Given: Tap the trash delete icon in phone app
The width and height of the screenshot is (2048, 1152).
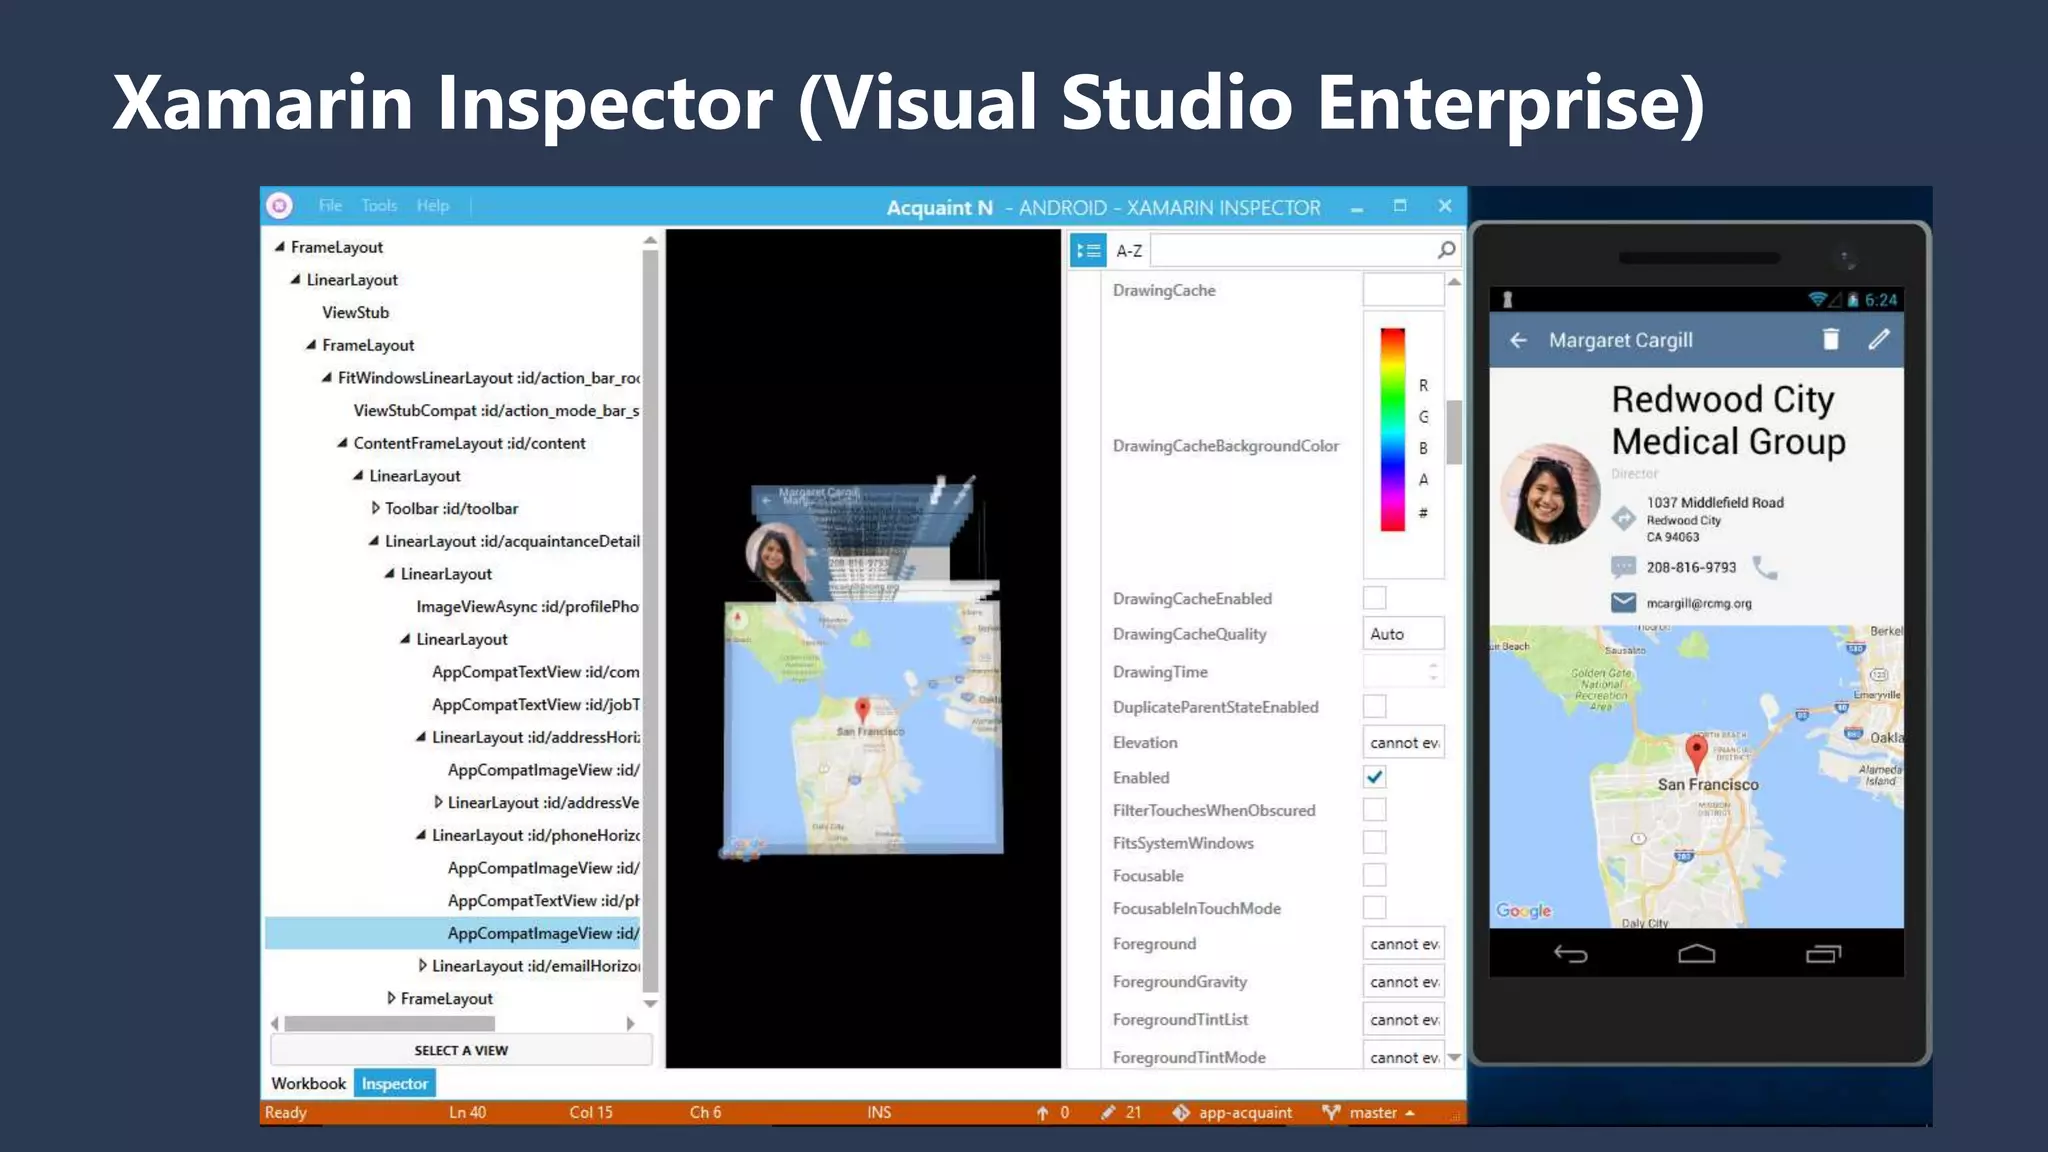Looking at the screenshot, I should pyautogui.click(x=1830, y=340).
